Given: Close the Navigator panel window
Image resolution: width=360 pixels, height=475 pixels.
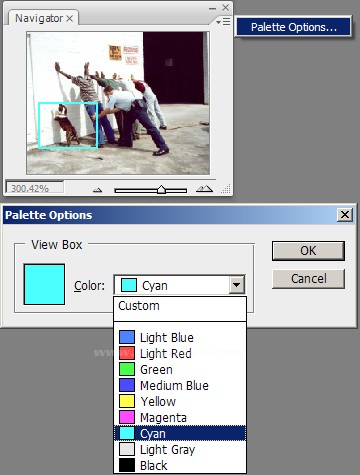Looking at the screenshot, I should [225, 7].
